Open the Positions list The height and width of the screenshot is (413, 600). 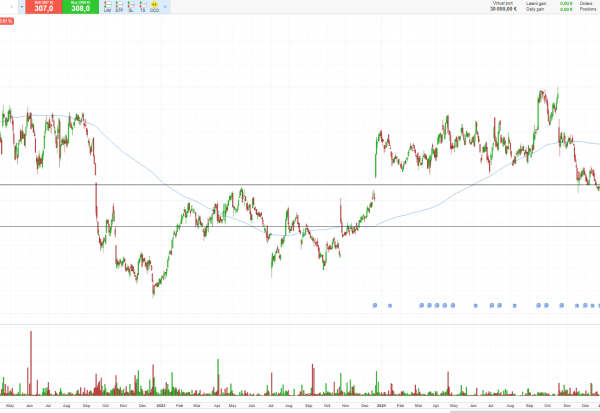click(586, 10)
